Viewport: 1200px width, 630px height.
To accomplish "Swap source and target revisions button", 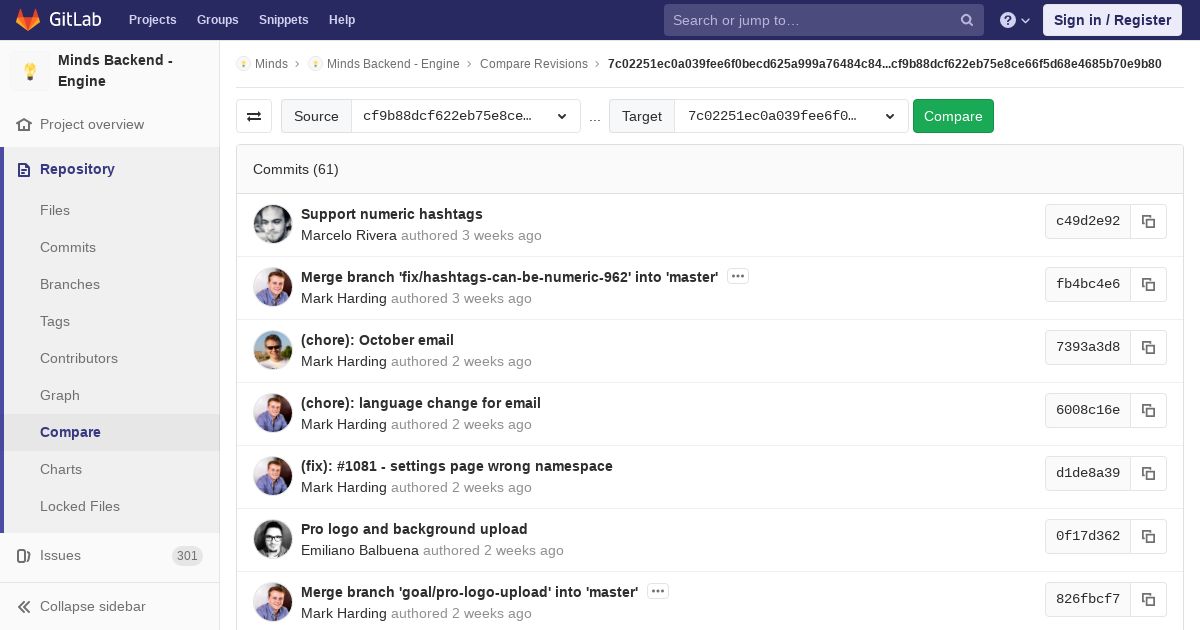I will coord(254,116).
